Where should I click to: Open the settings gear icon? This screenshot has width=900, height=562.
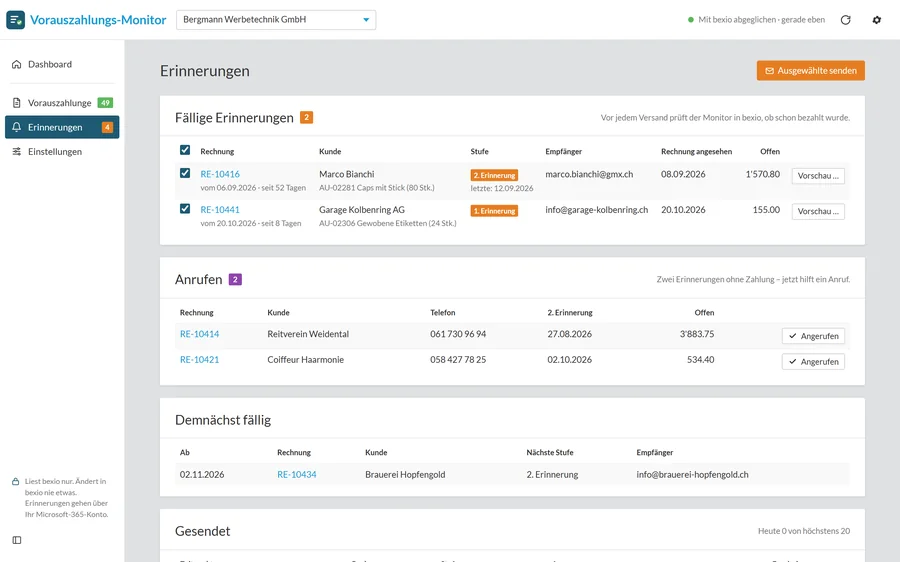pos(876,20)
